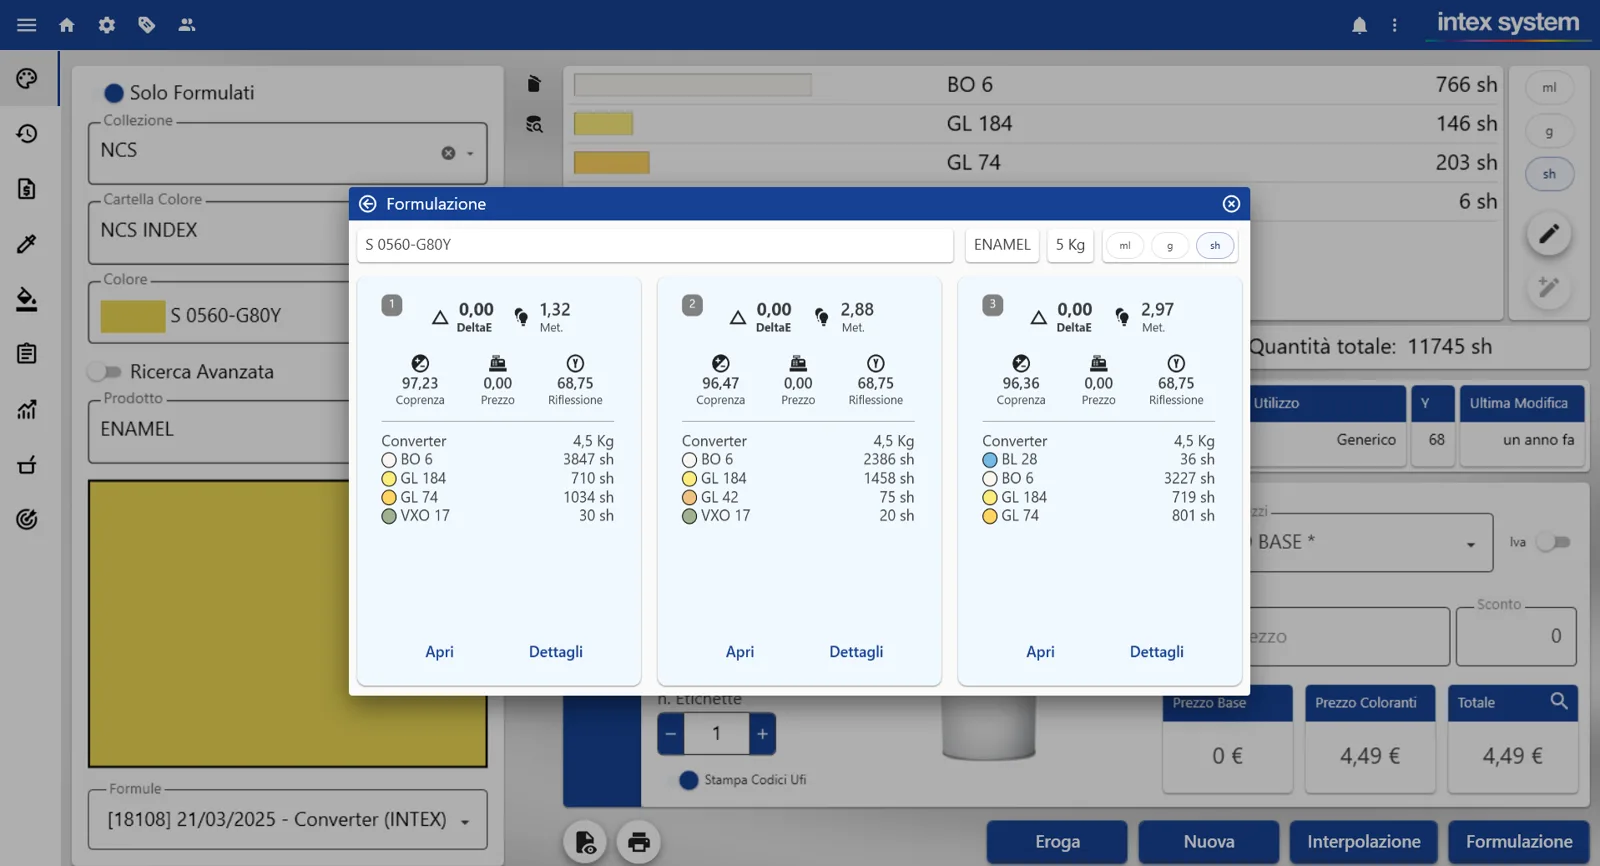Select the color palette sidebar icon
The image size is (1600, 866).
(x=27, y=79)
